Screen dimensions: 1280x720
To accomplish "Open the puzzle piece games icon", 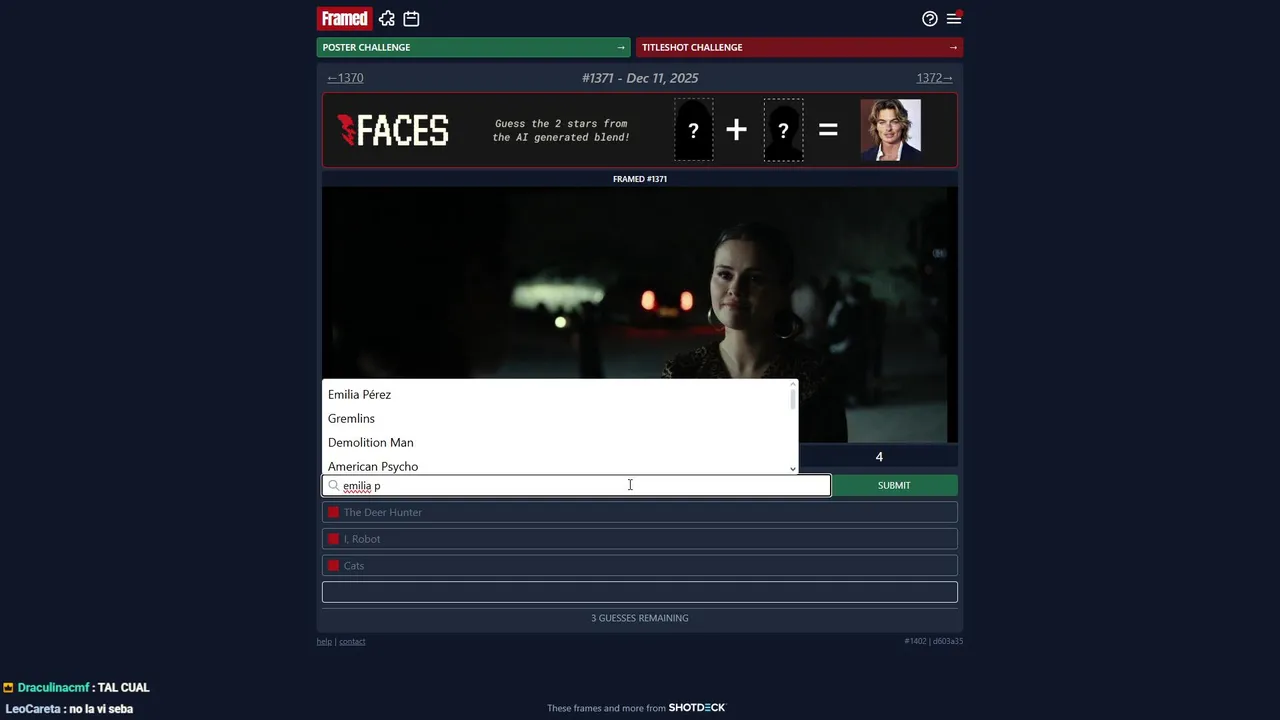I will (x=387, y=18).
